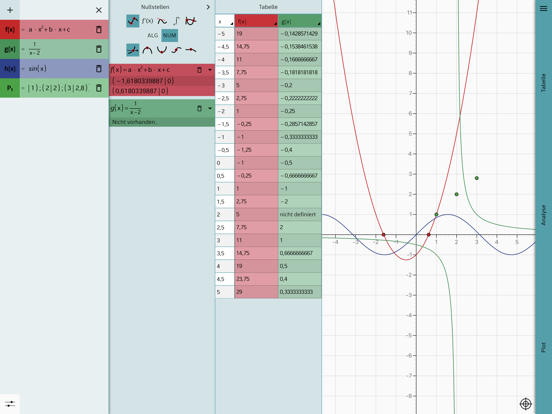This screenshot has height=414, width=552.
Task: Click the table x cell 0,5
Action: pos(225,176)
